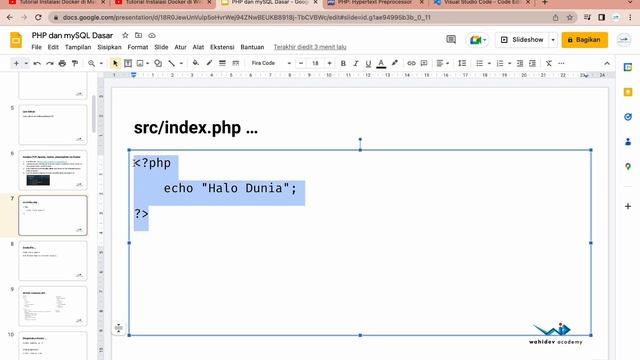Click the Highlight color icon
Screen dimensions: 640x360
[394, 63]
